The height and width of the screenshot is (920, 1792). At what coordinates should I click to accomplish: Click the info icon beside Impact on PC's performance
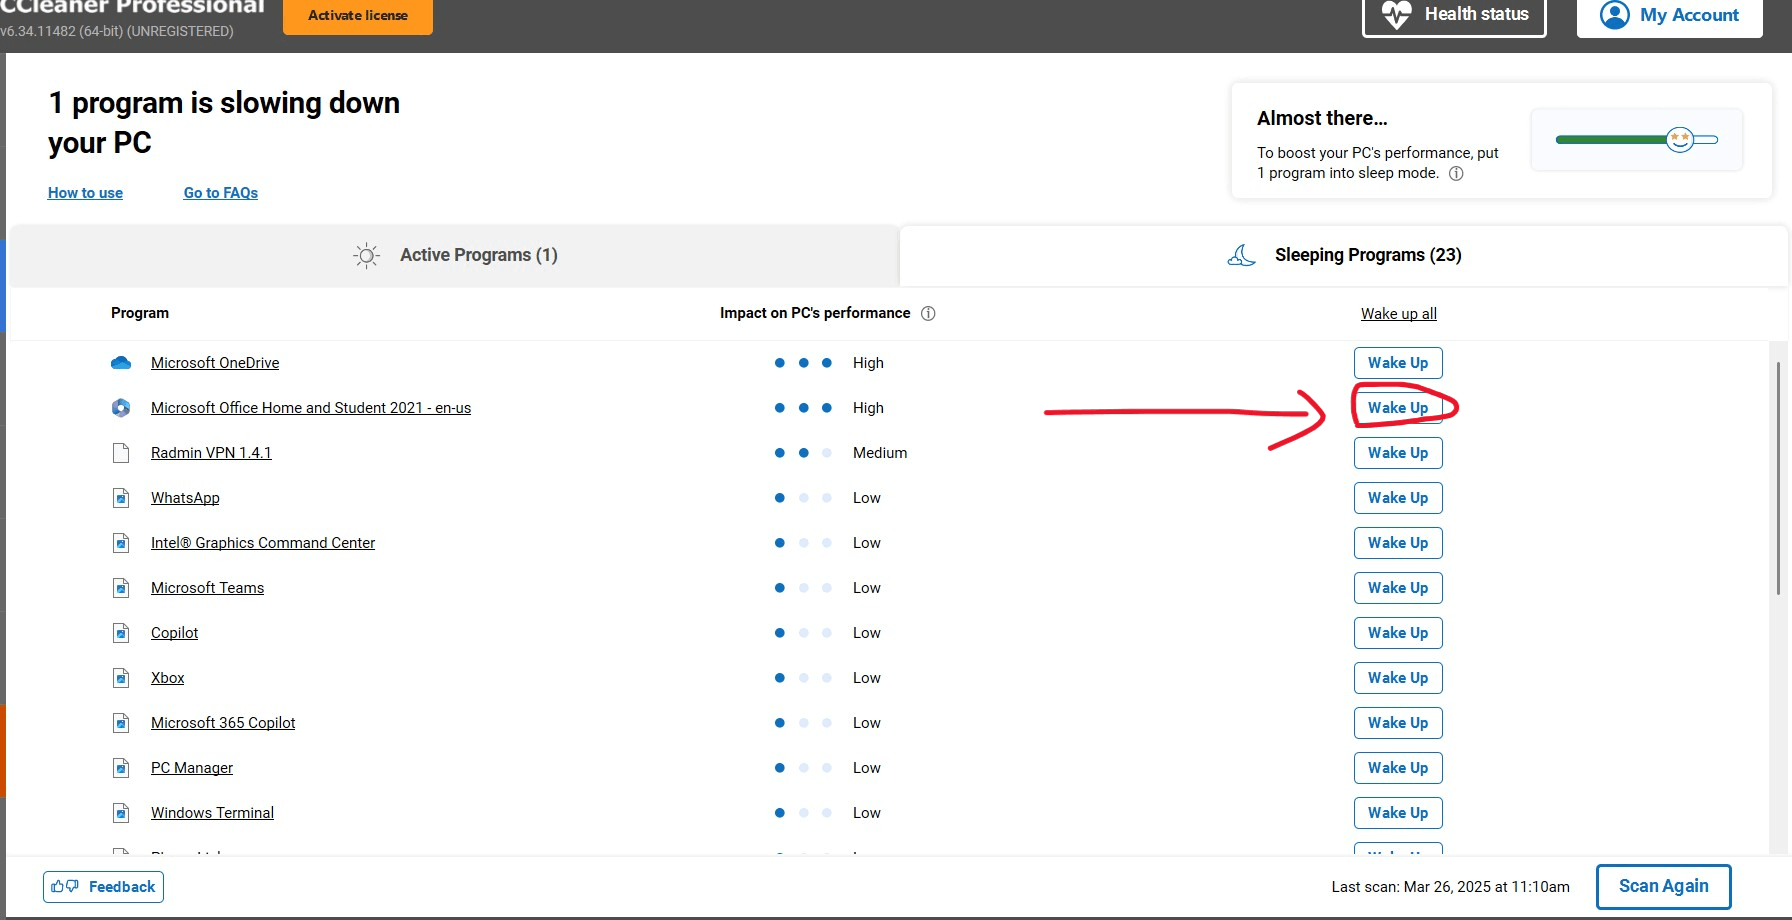[928, 313]
